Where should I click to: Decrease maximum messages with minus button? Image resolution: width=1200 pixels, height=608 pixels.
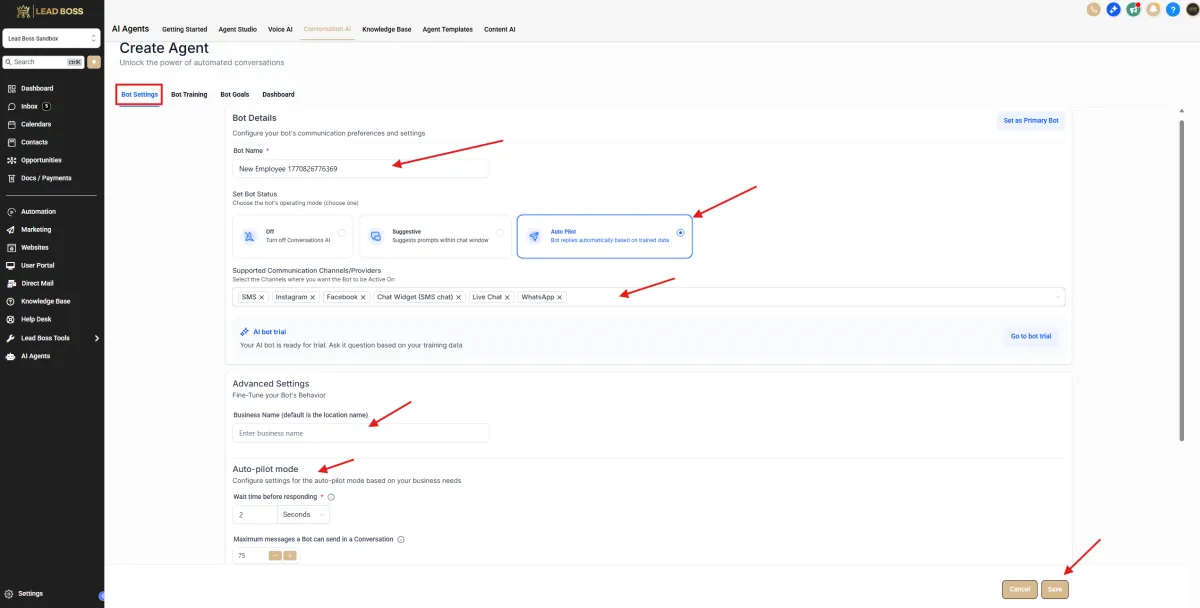pyautogui.click(x=275, y=555)
